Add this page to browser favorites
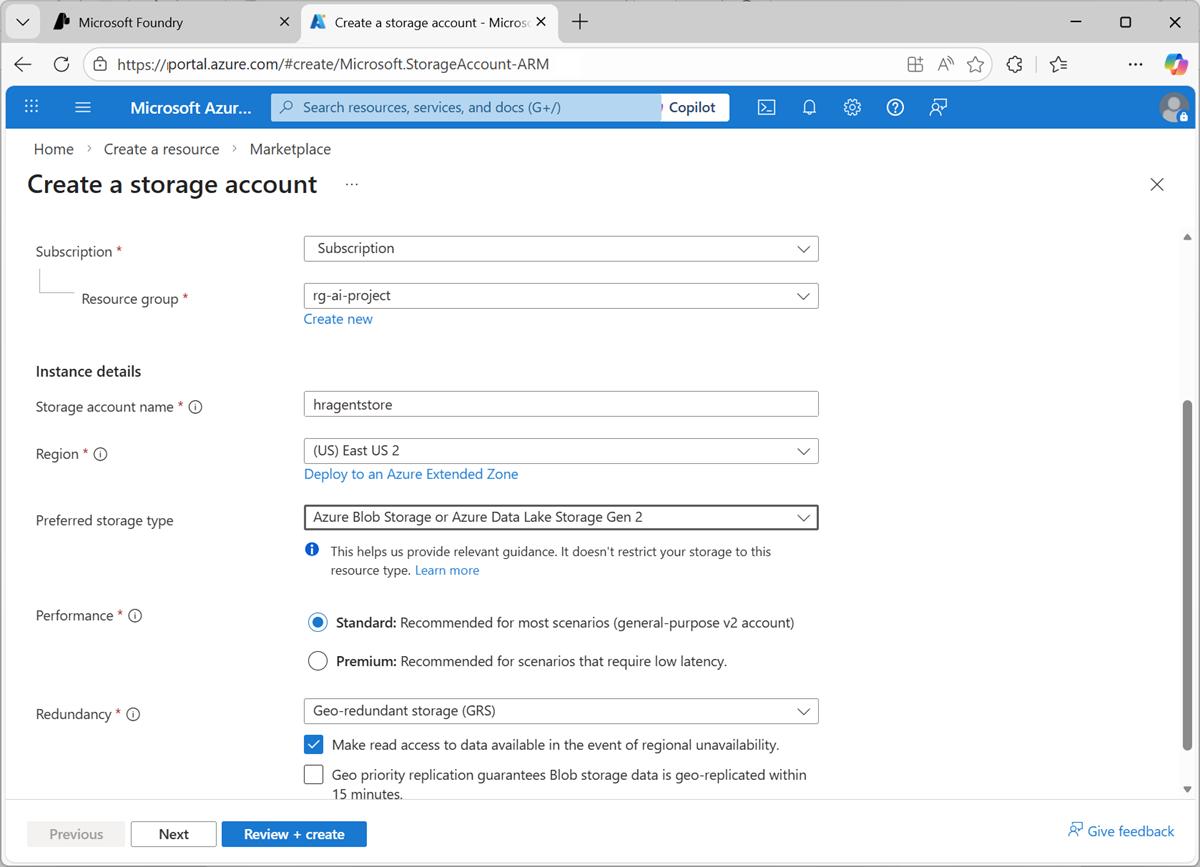Viewport: 1200px width, 867px height. point(975,63)
